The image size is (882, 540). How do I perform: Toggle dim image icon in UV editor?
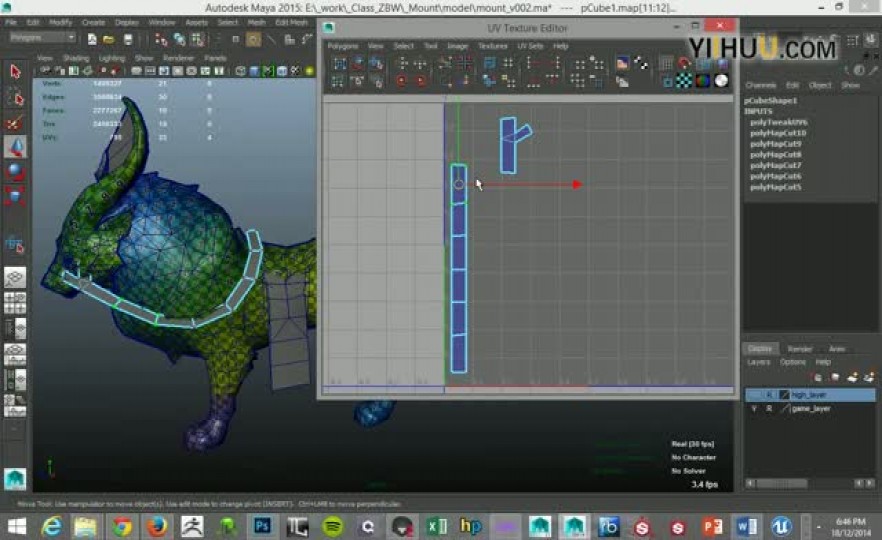pos(622,82)
